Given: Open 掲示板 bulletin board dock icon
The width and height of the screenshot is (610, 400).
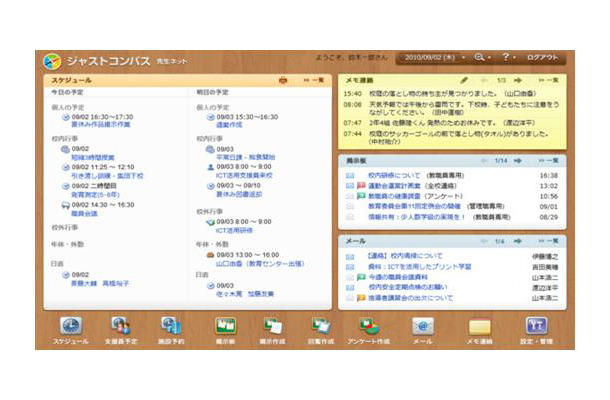Looking at the screenshot, I should coord(226,326).
